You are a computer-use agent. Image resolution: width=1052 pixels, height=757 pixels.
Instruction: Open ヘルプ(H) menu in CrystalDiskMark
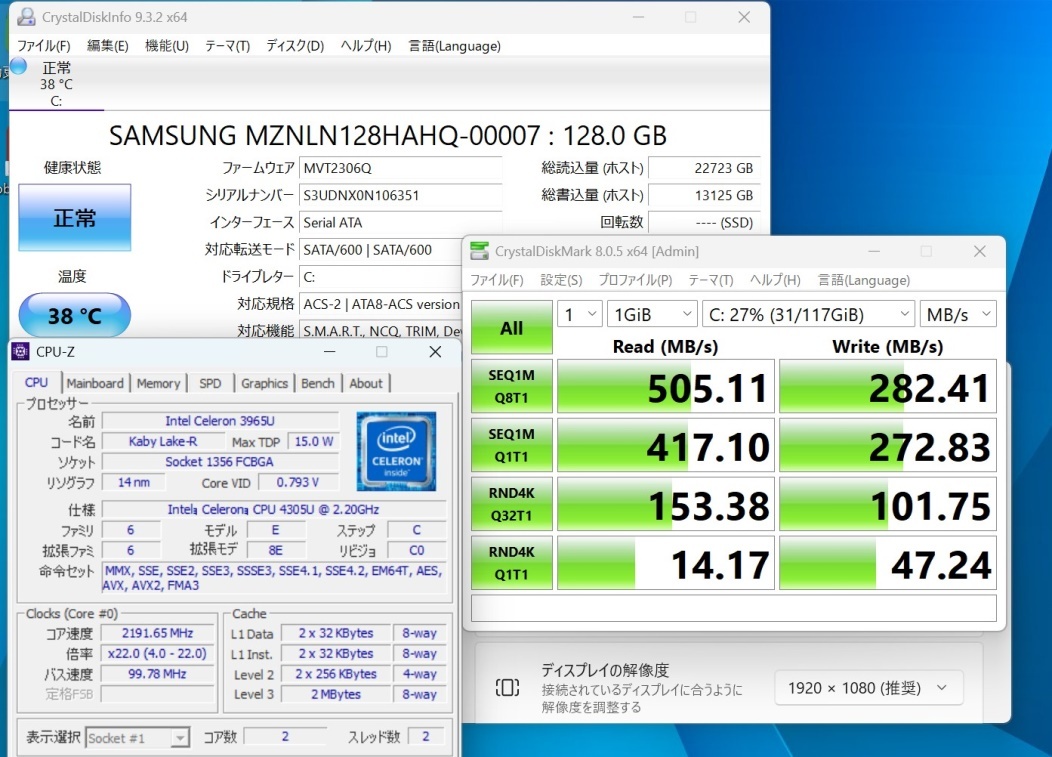(x=775, y=280)
